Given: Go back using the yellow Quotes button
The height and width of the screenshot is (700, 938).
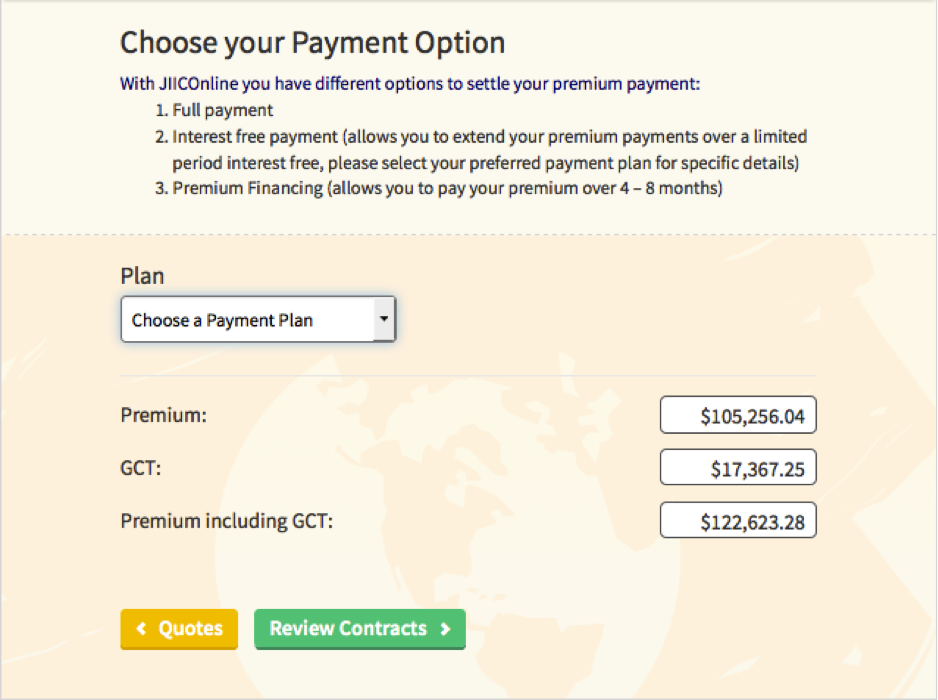Looking at the screenshot, I should tap(179, 629).
